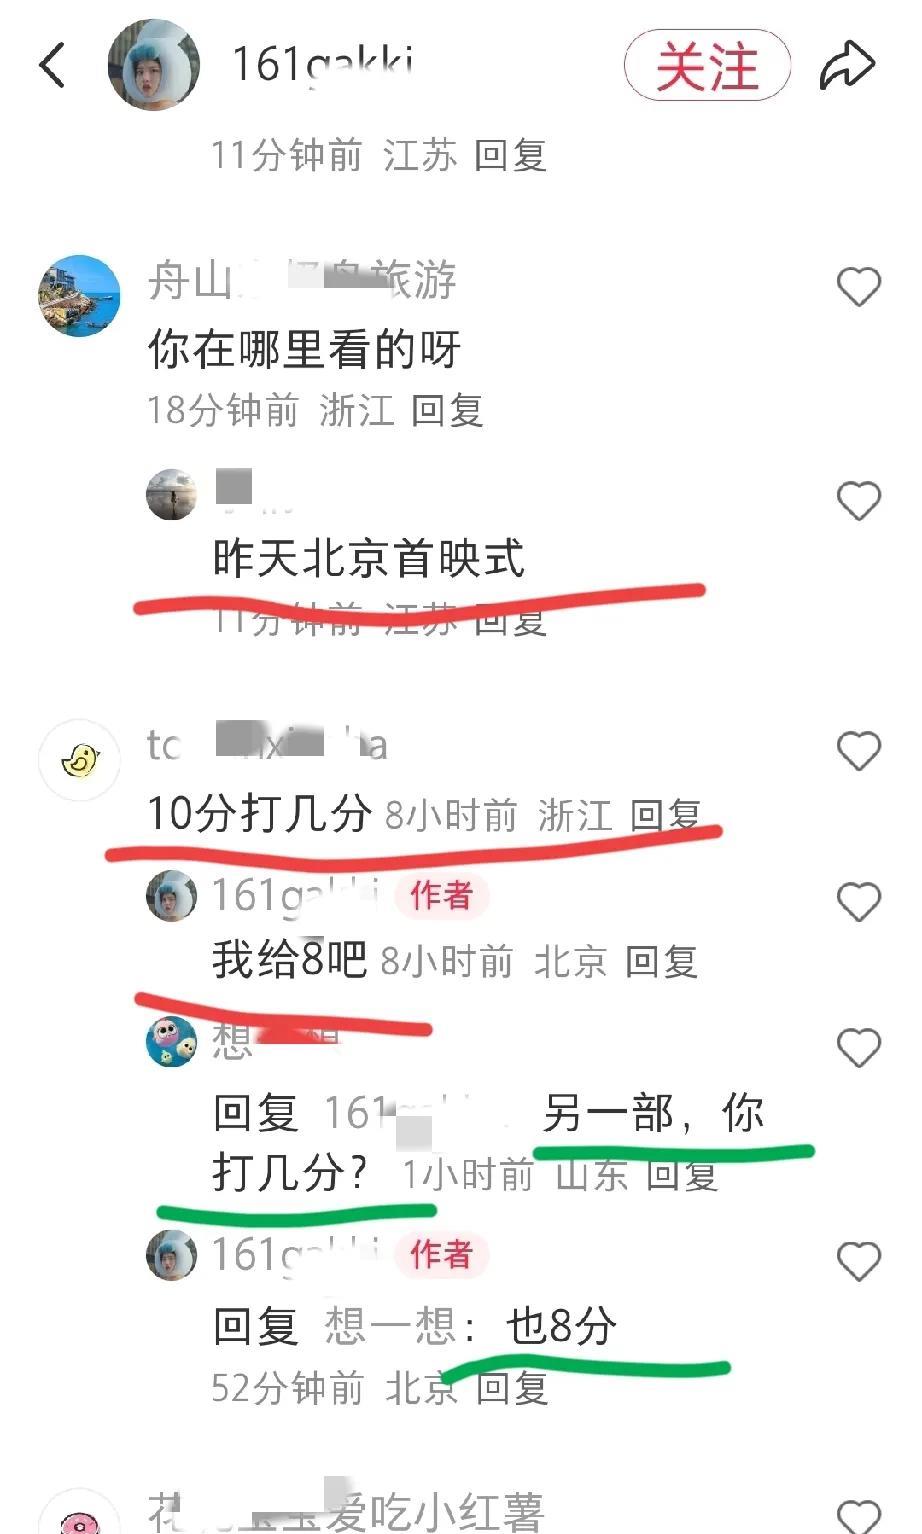
Task: Reply to the 也8分 comment
Action: click(512, 1388)
